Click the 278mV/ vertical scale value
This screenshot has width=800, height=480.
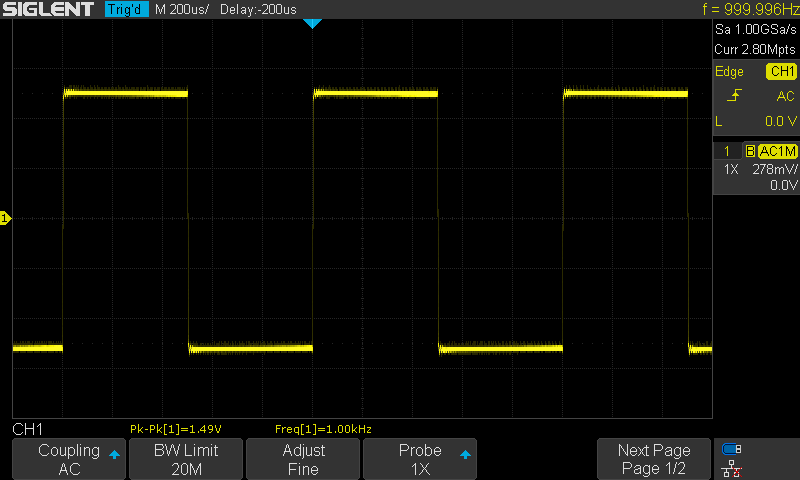[775, 169]
